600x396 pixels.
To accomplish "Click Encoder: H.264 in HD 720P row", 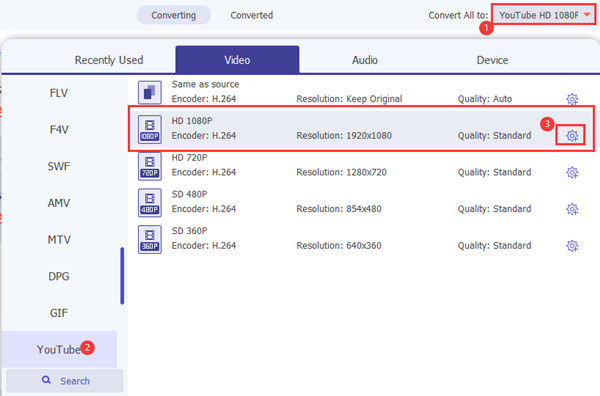I will [204, 173].
